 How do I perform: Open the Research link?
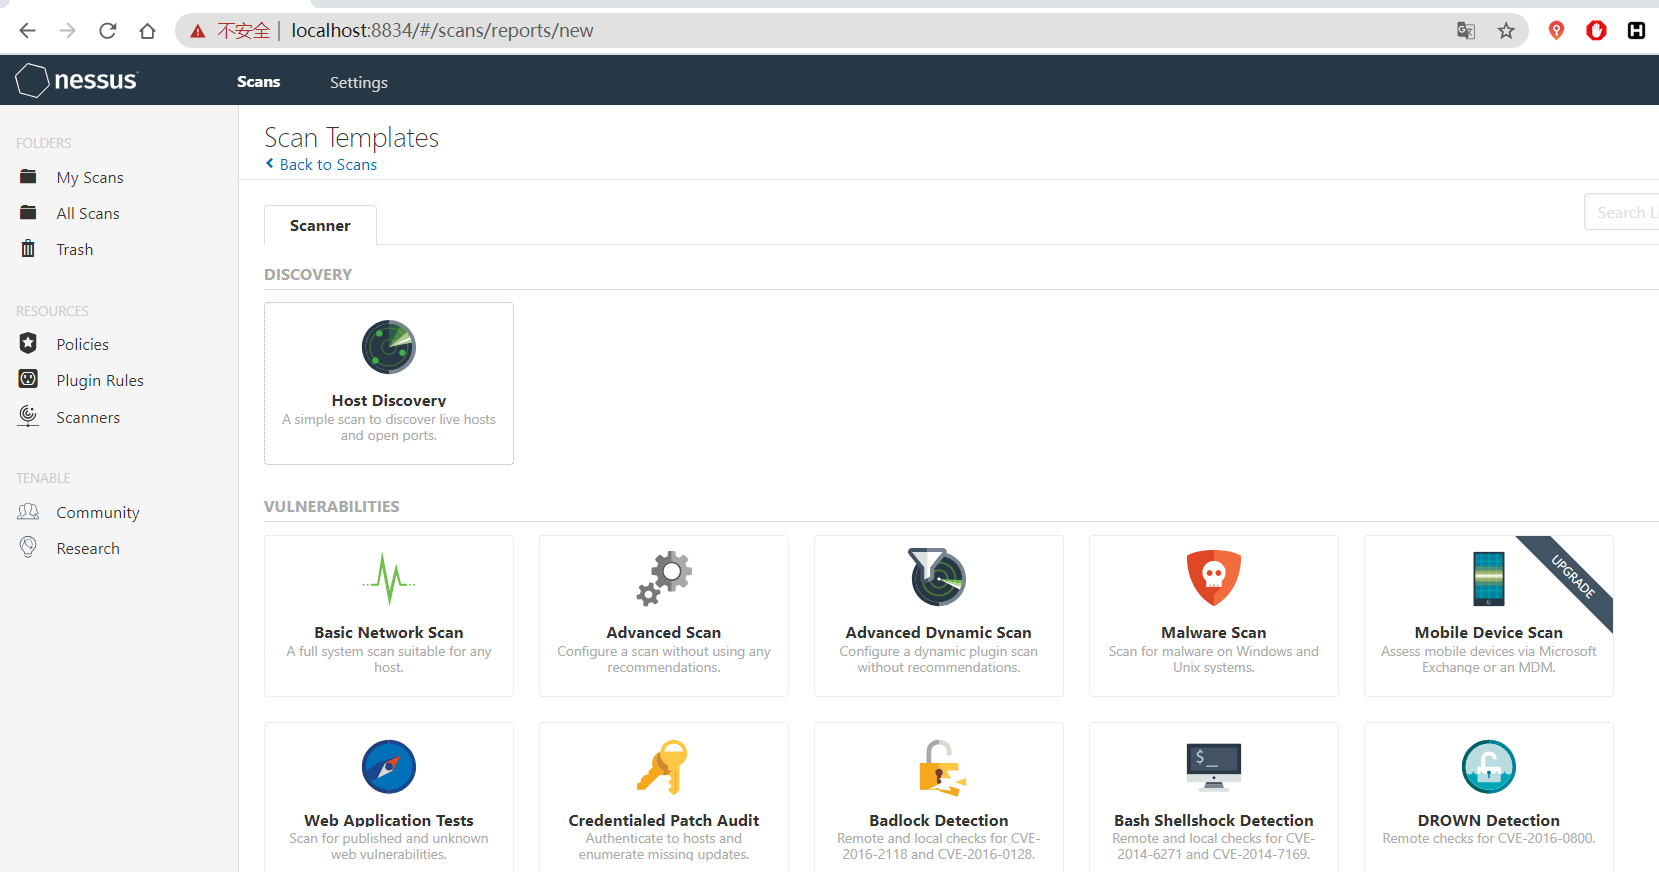pos(88,548)
